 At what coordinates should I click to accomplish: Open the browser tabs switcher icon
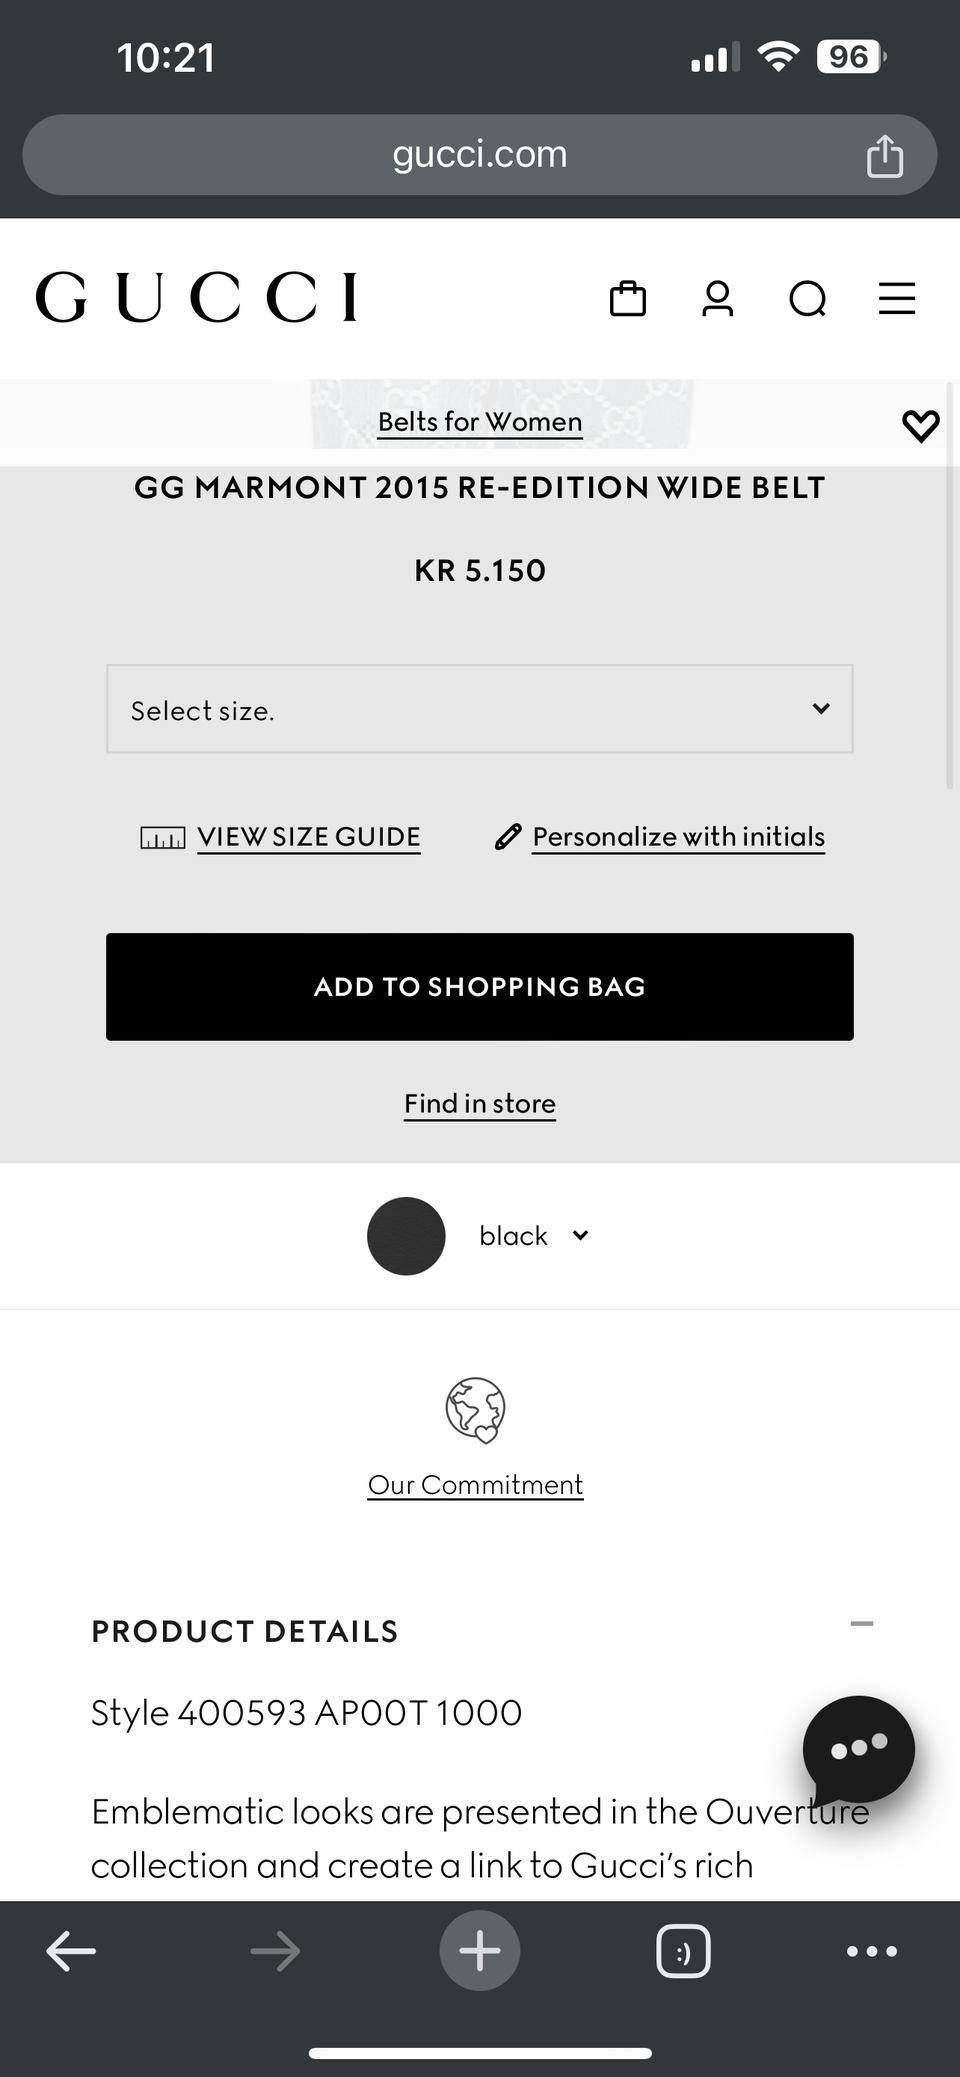[684, 1951]
